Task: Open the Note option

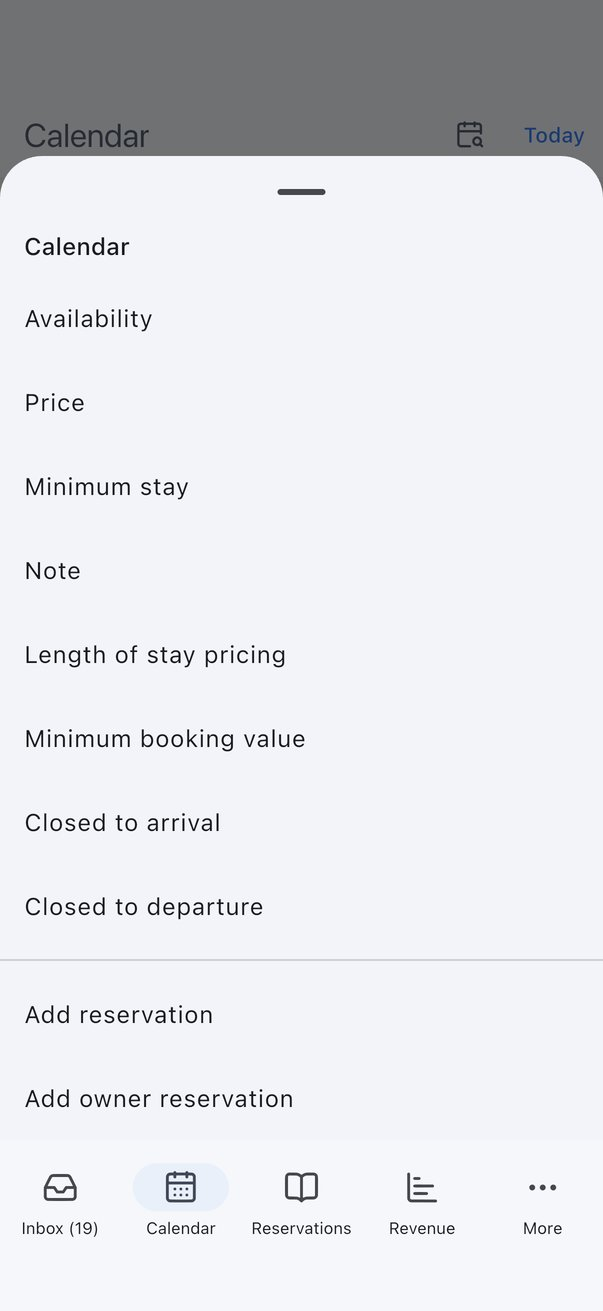Action: (x=301, y=571)
